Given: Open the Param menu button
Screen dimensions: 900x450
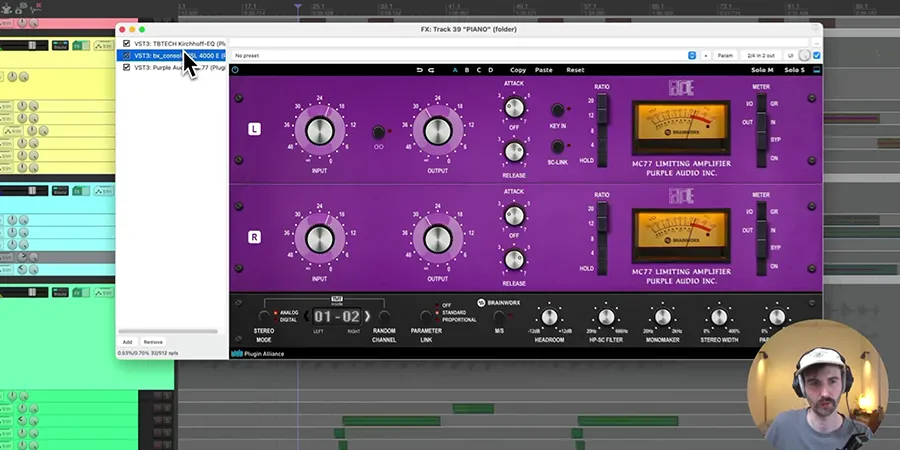Looking at the screenshot, I should (x=725, y=56).
